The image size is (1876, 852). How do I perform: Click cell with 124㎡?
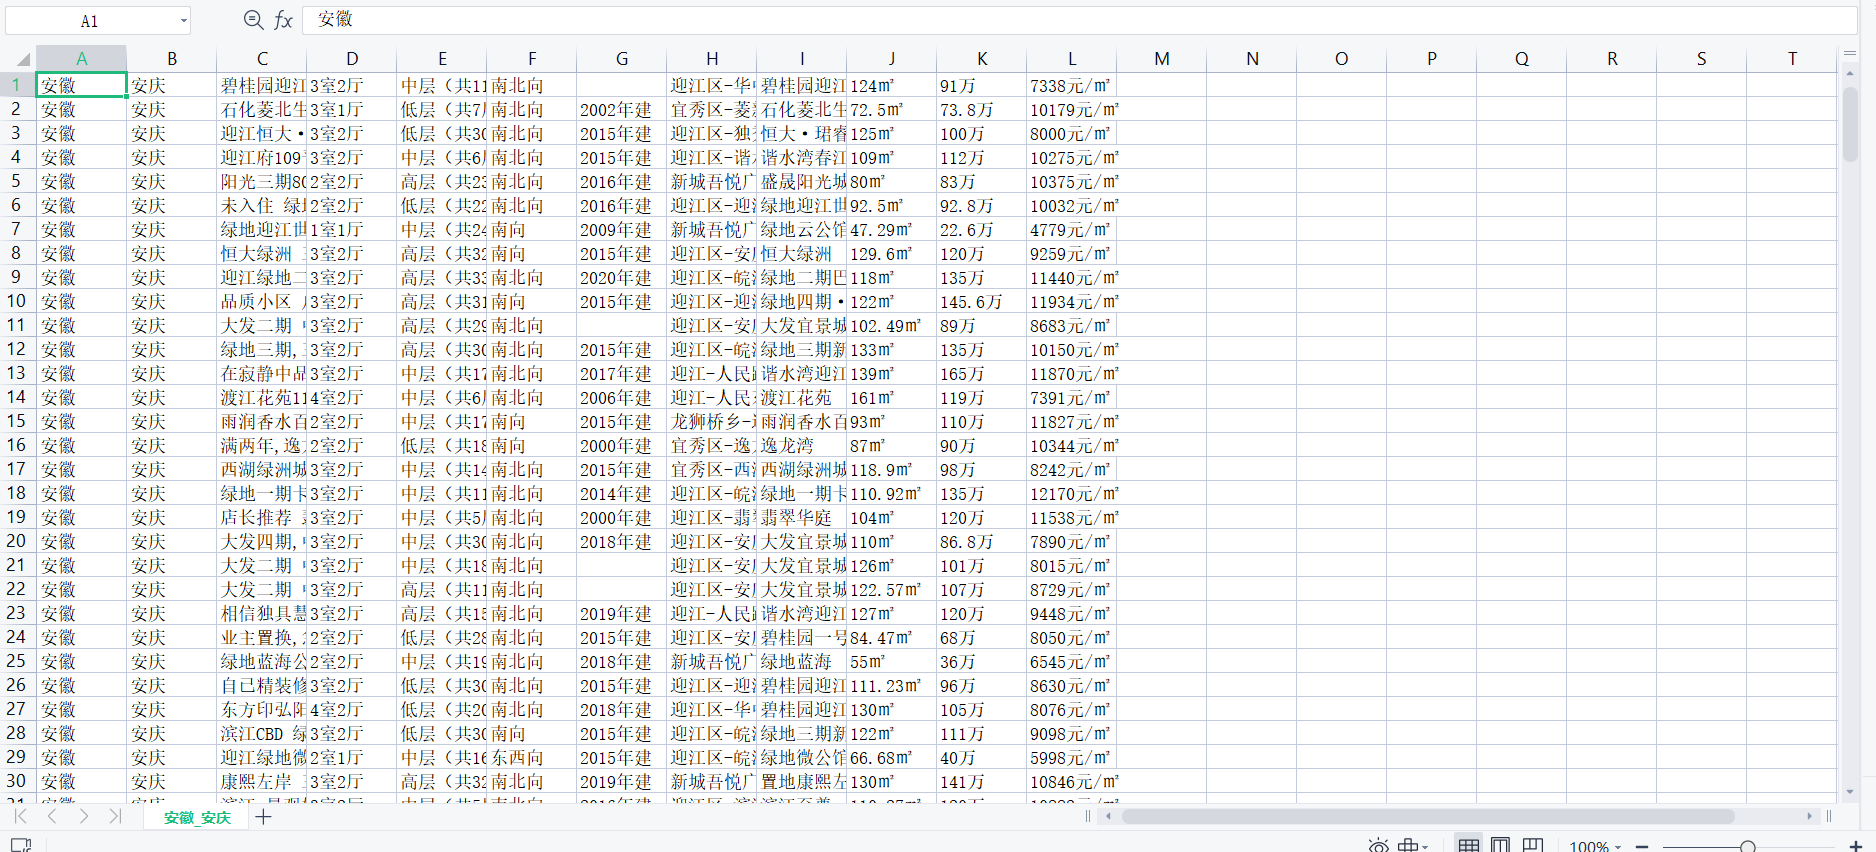892,85
